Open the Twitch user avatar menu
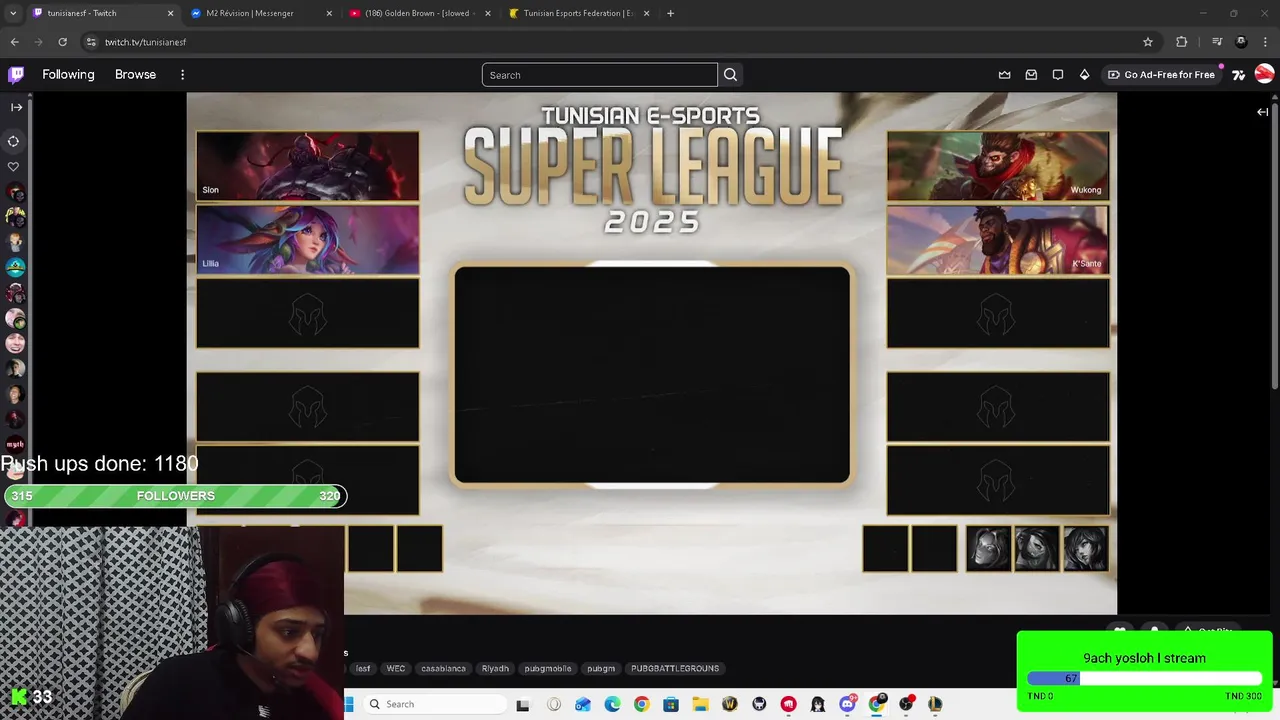 pyautogui.click(x=1264, y=74)
